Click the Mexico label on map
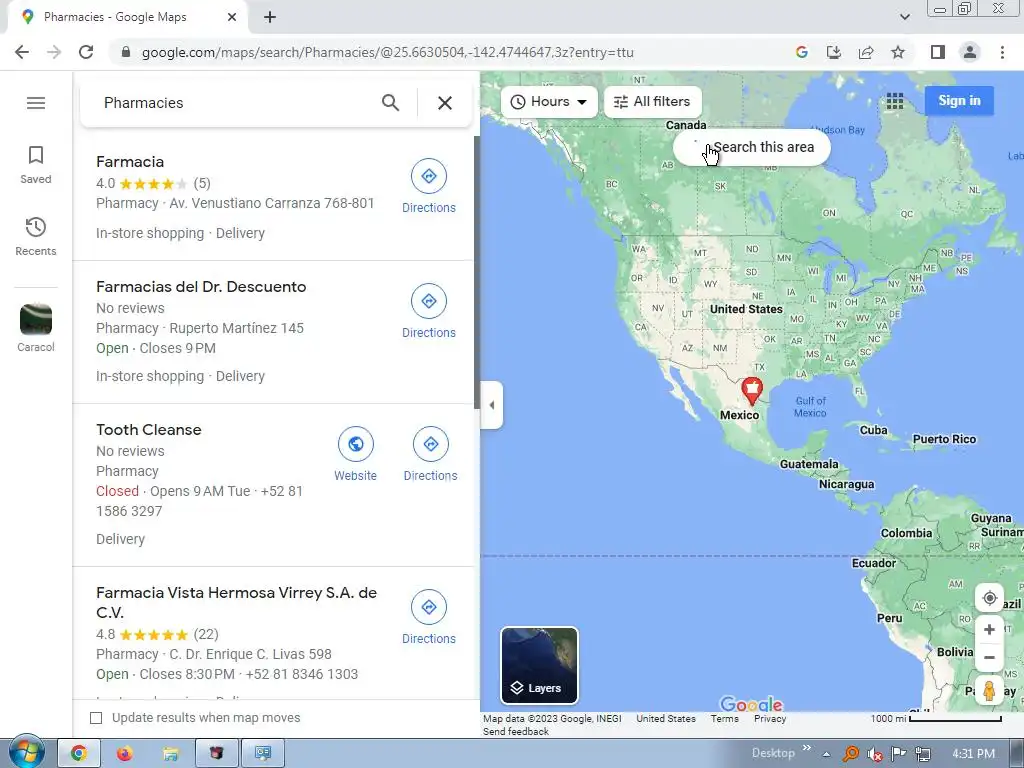This screenshot has height=768, width=1024. [x=739, y=415]
